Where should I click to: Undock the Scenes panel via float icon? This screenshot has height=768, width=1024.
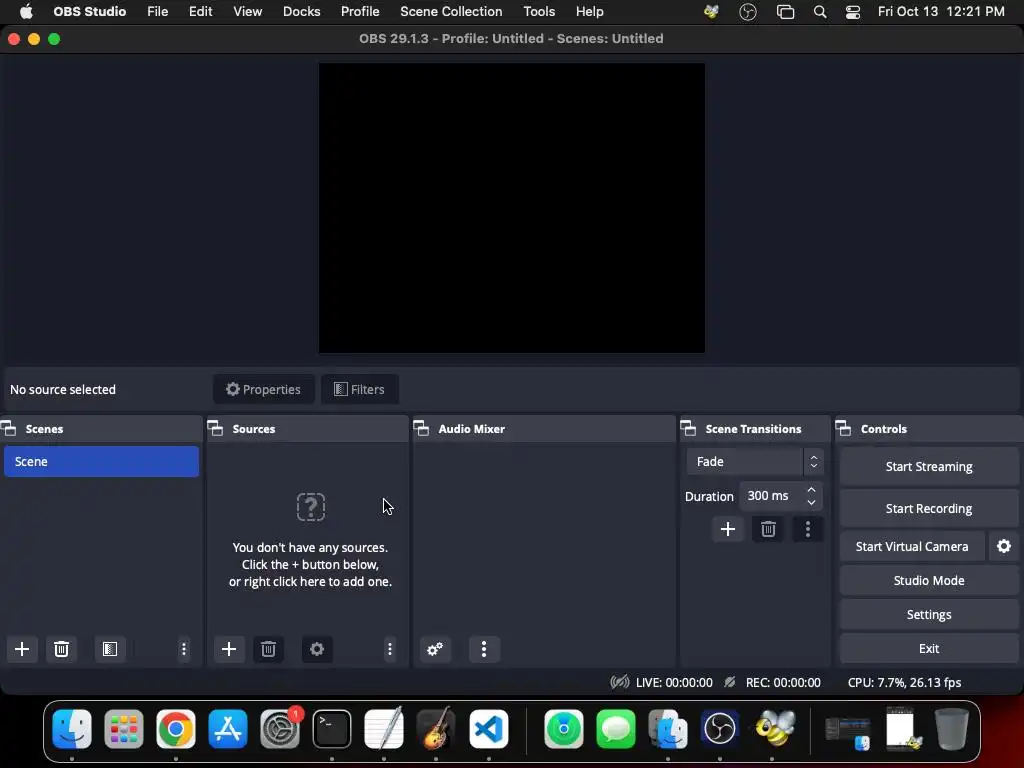pyautogui.click(x=8, y=428)
